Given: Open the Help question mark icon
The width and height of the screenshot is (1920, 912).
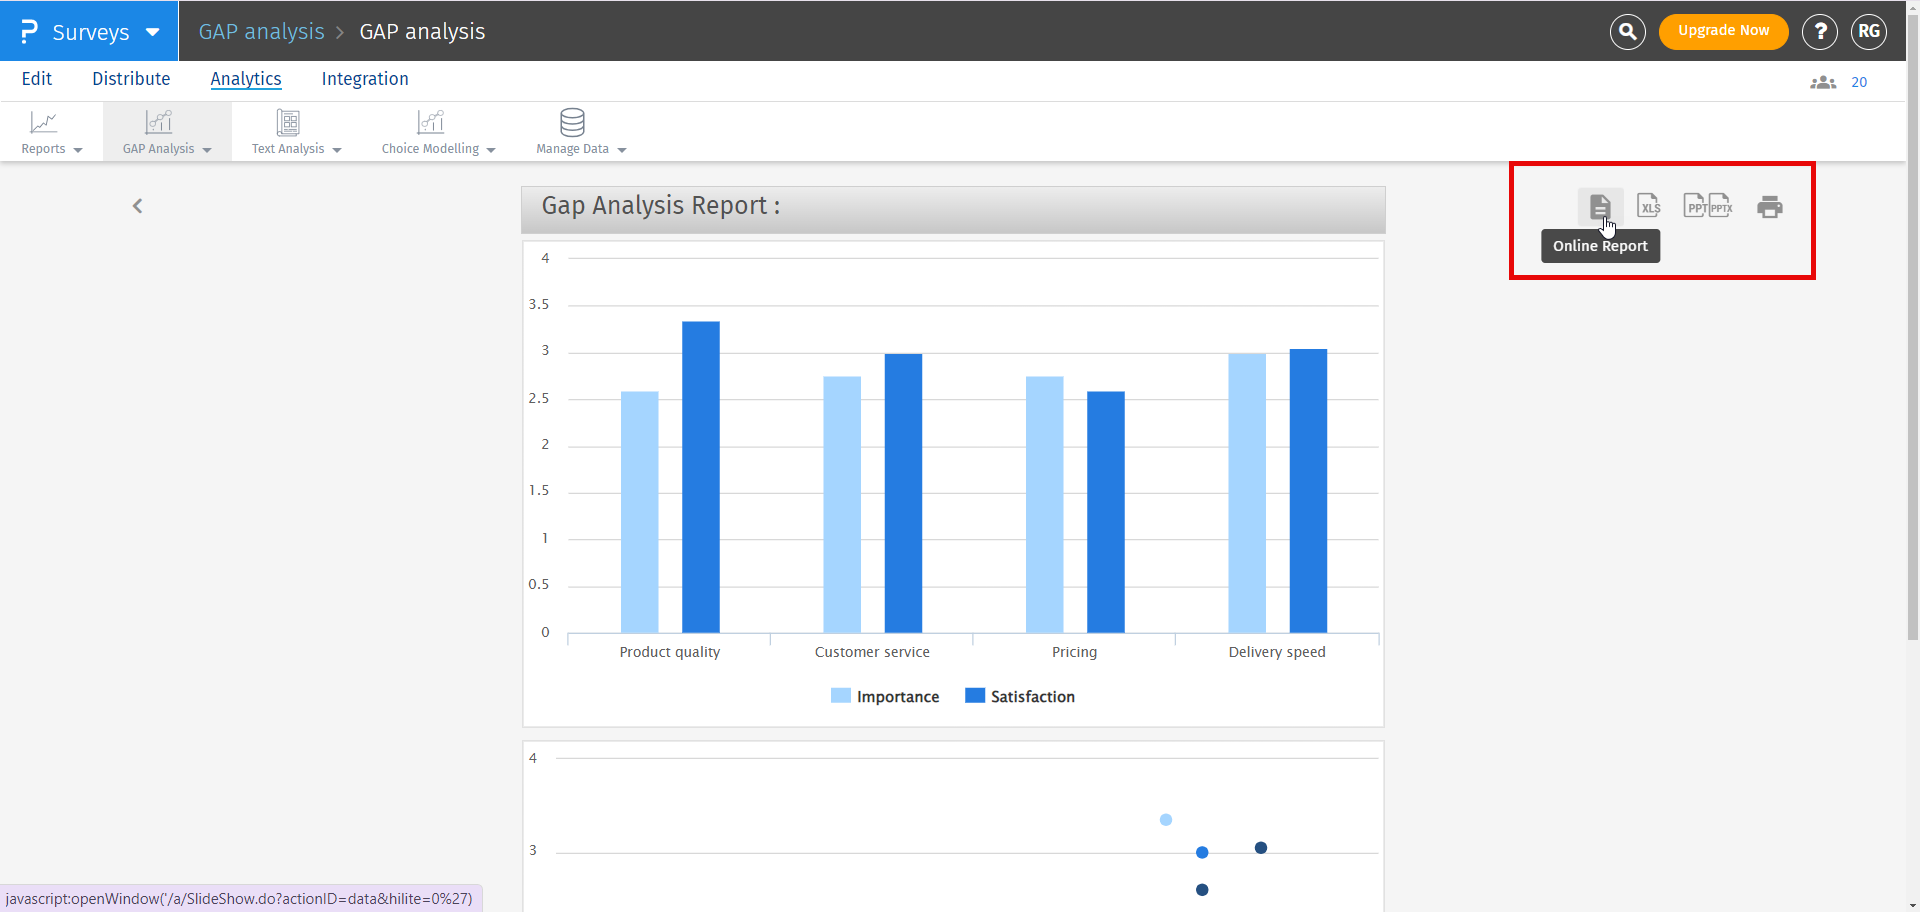Looking at the screenshot, I should [x=1819, y=31].
